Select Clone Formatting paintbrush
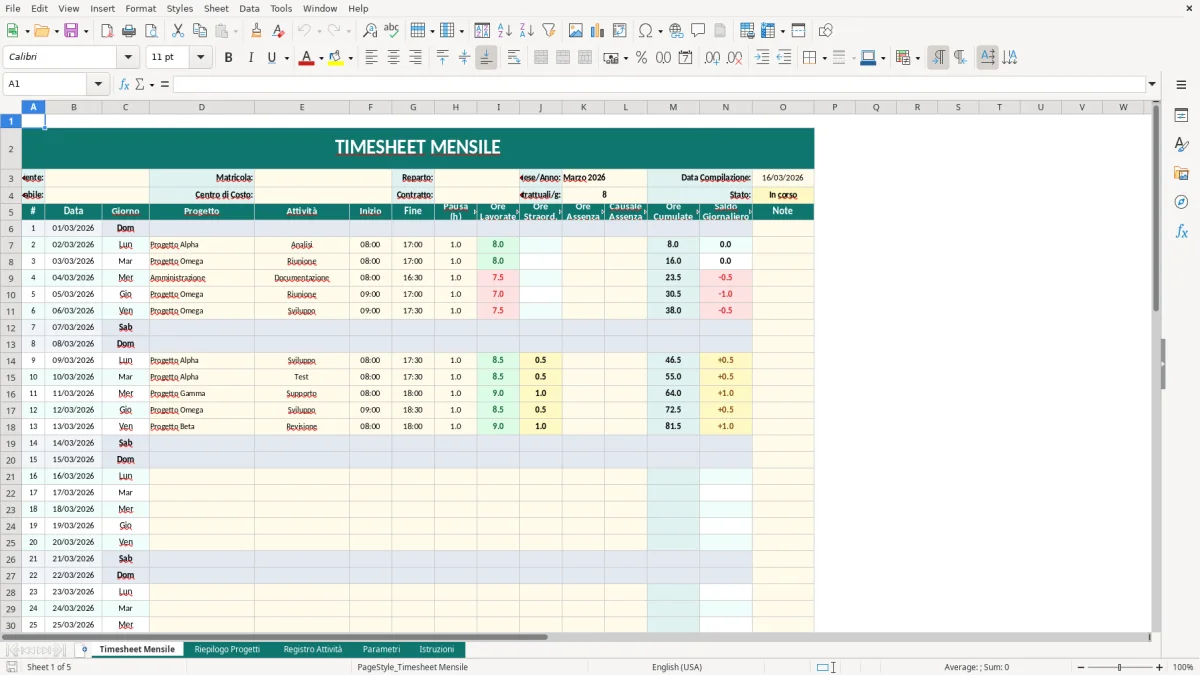 pyautogui.click(x=257, y=31)
